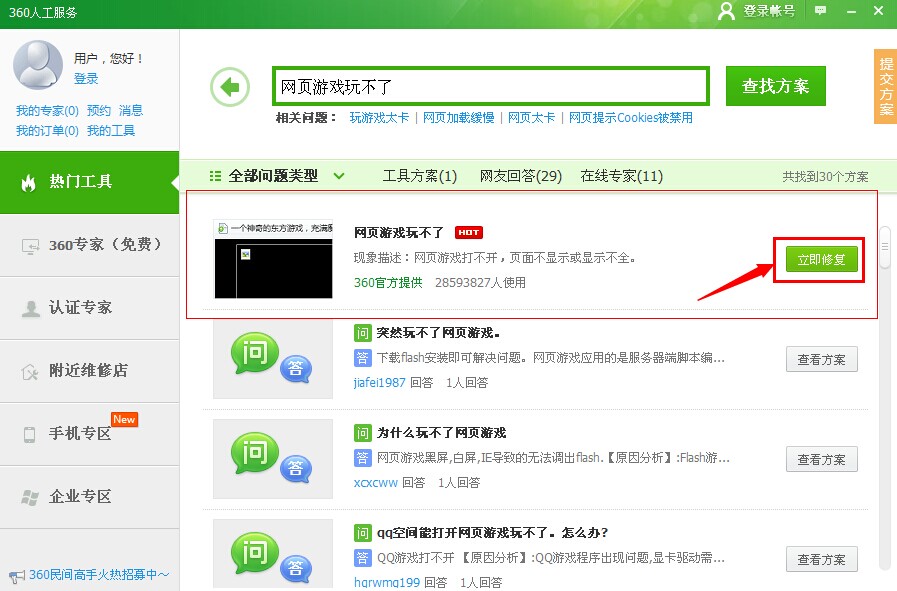The width and height of the screenshot is (897, 591).
Task: Click the 登录 link under user greeting
Action: click(x=86, y=79)
